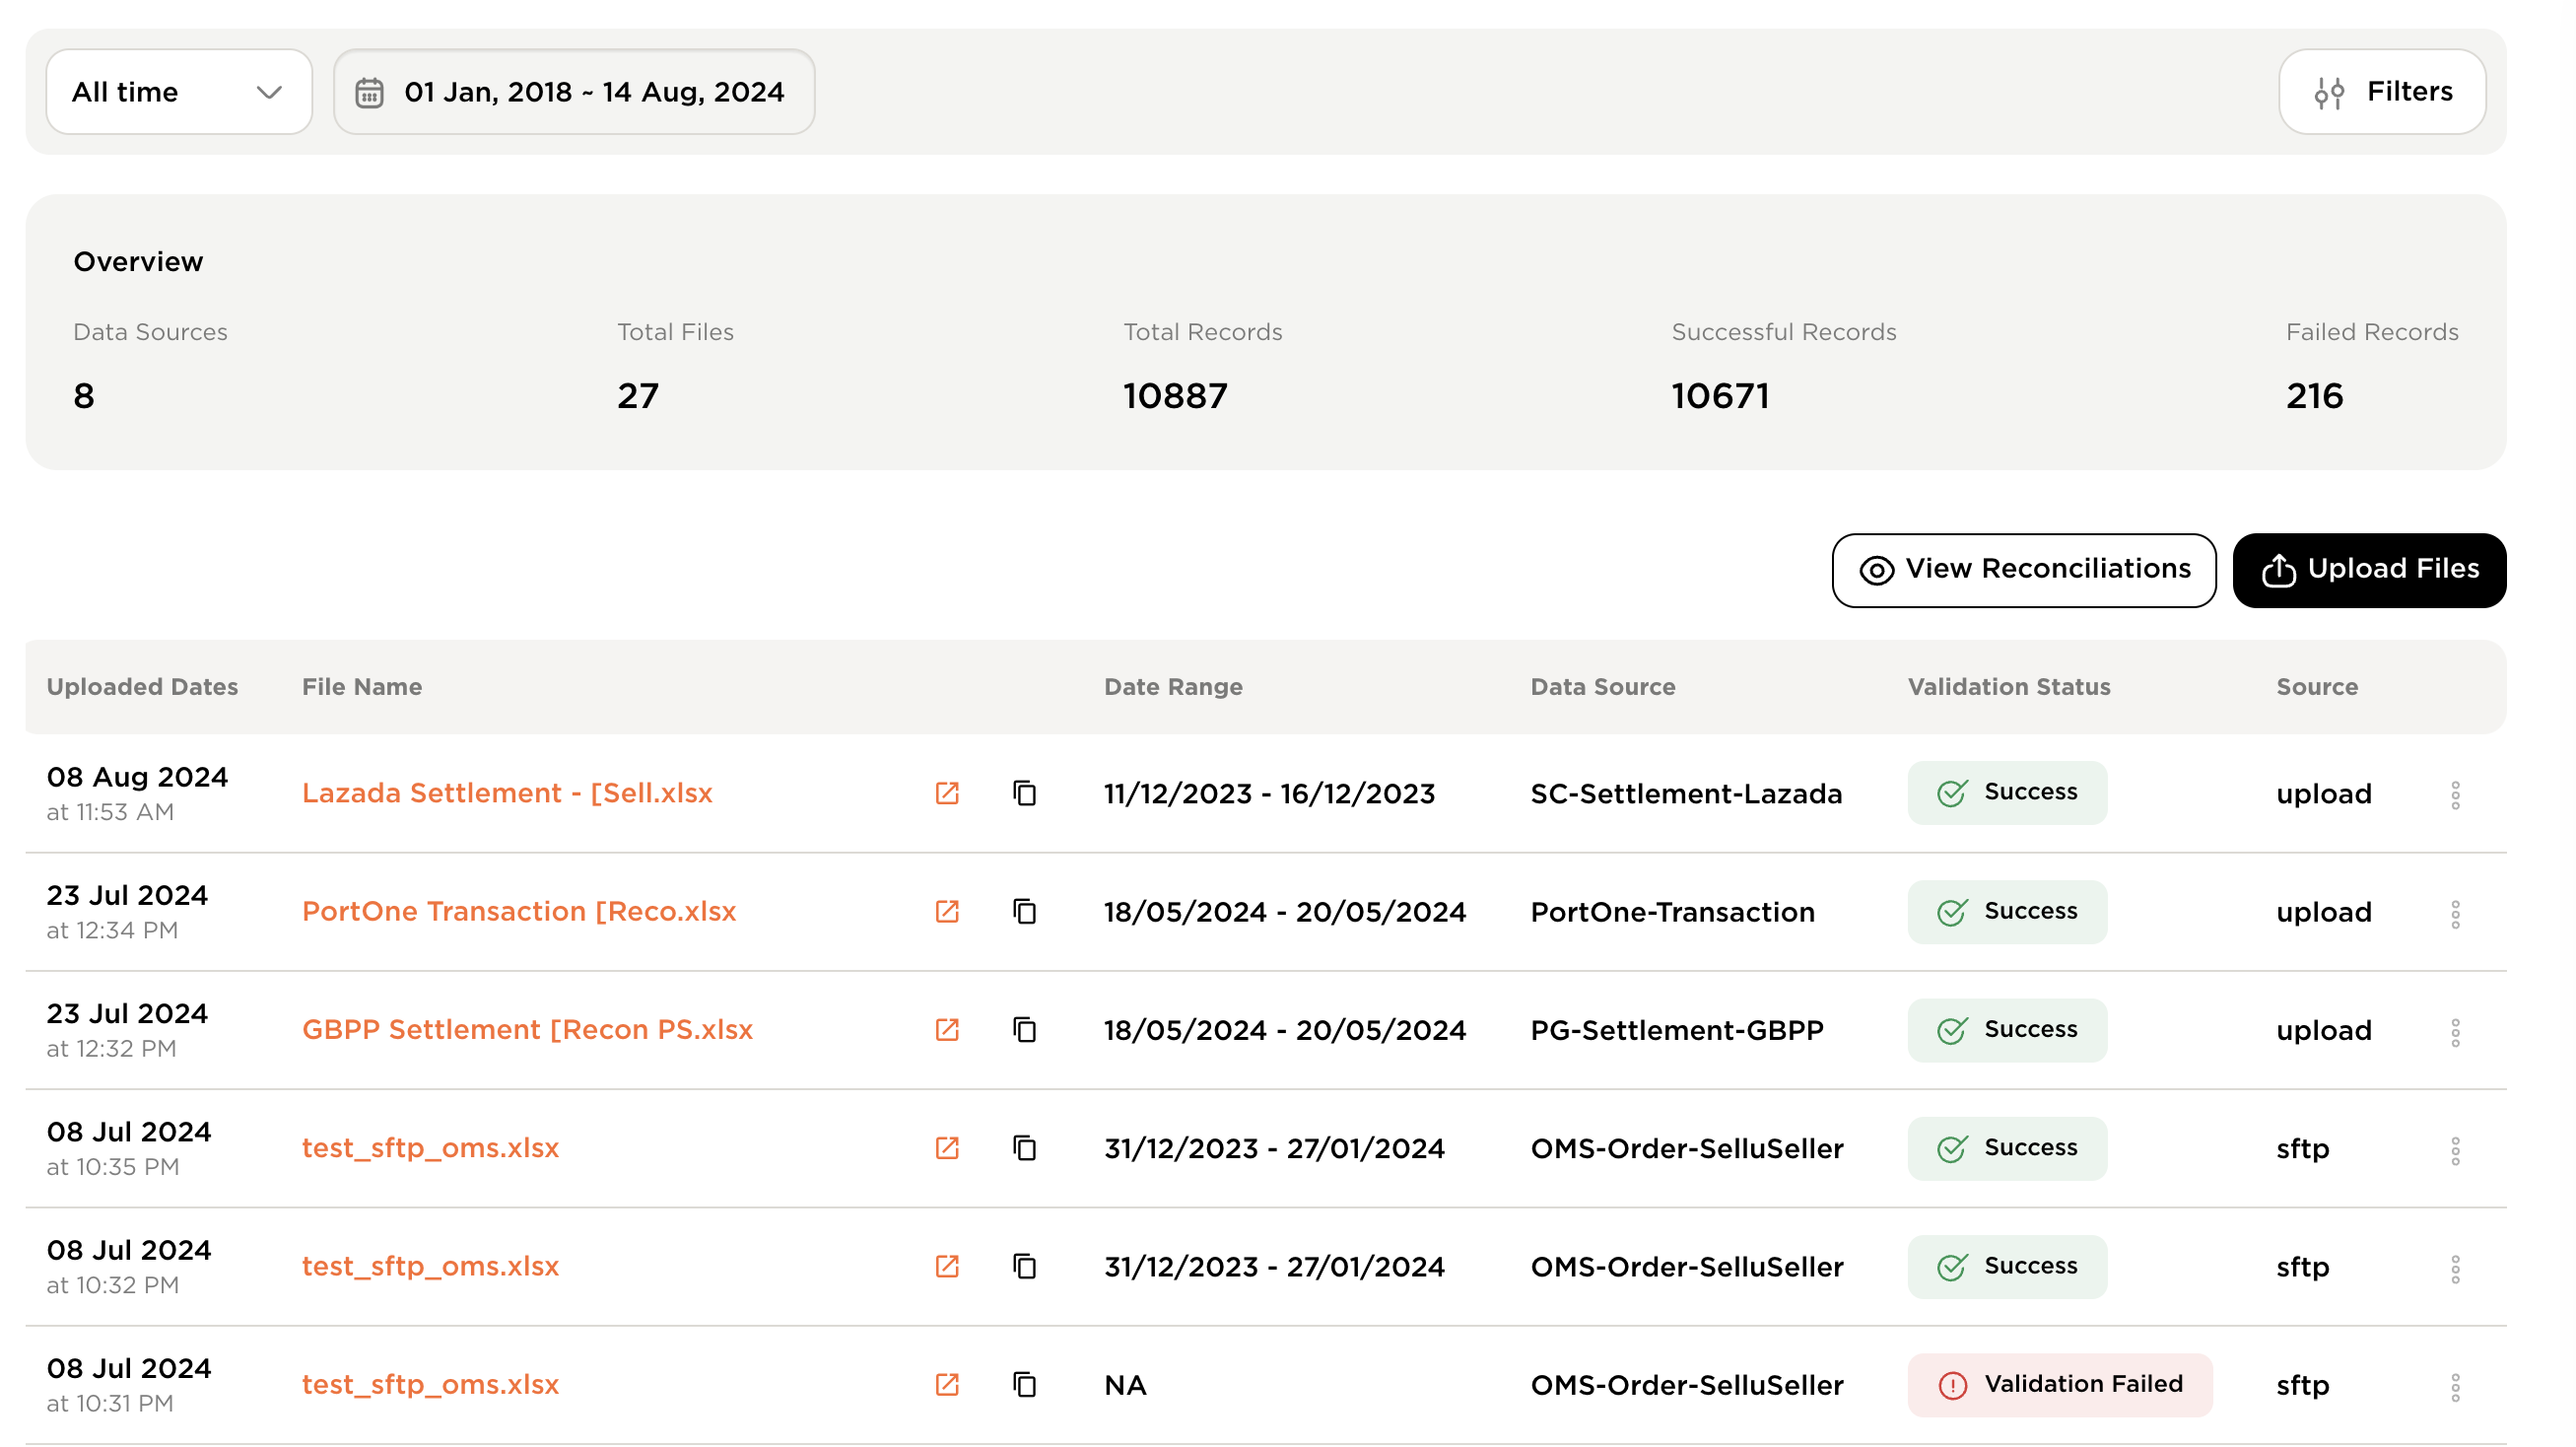Open three-dot menu for PortOne-Transaction row
The height and width of the screenshot is (1447, 2576).
(x=2454, y=913)
